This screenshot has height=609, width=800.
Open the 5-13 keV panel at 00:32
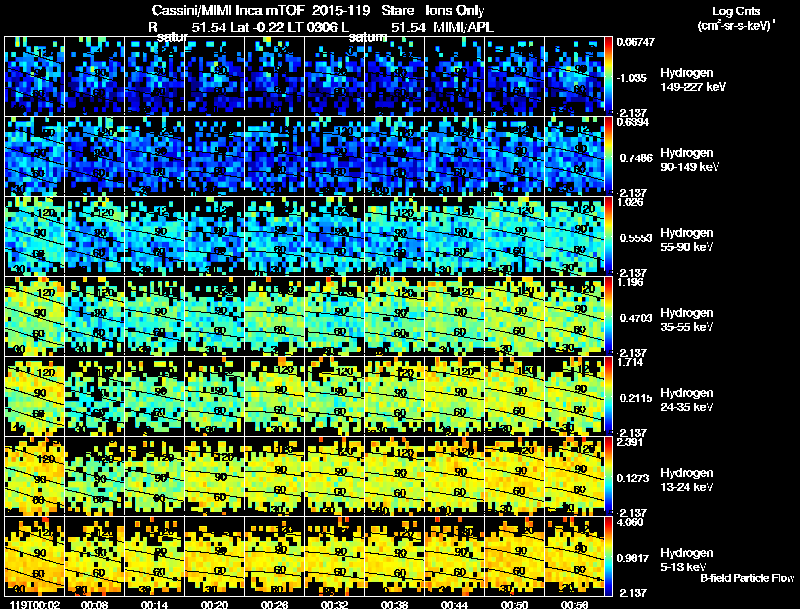click(335, 556)
